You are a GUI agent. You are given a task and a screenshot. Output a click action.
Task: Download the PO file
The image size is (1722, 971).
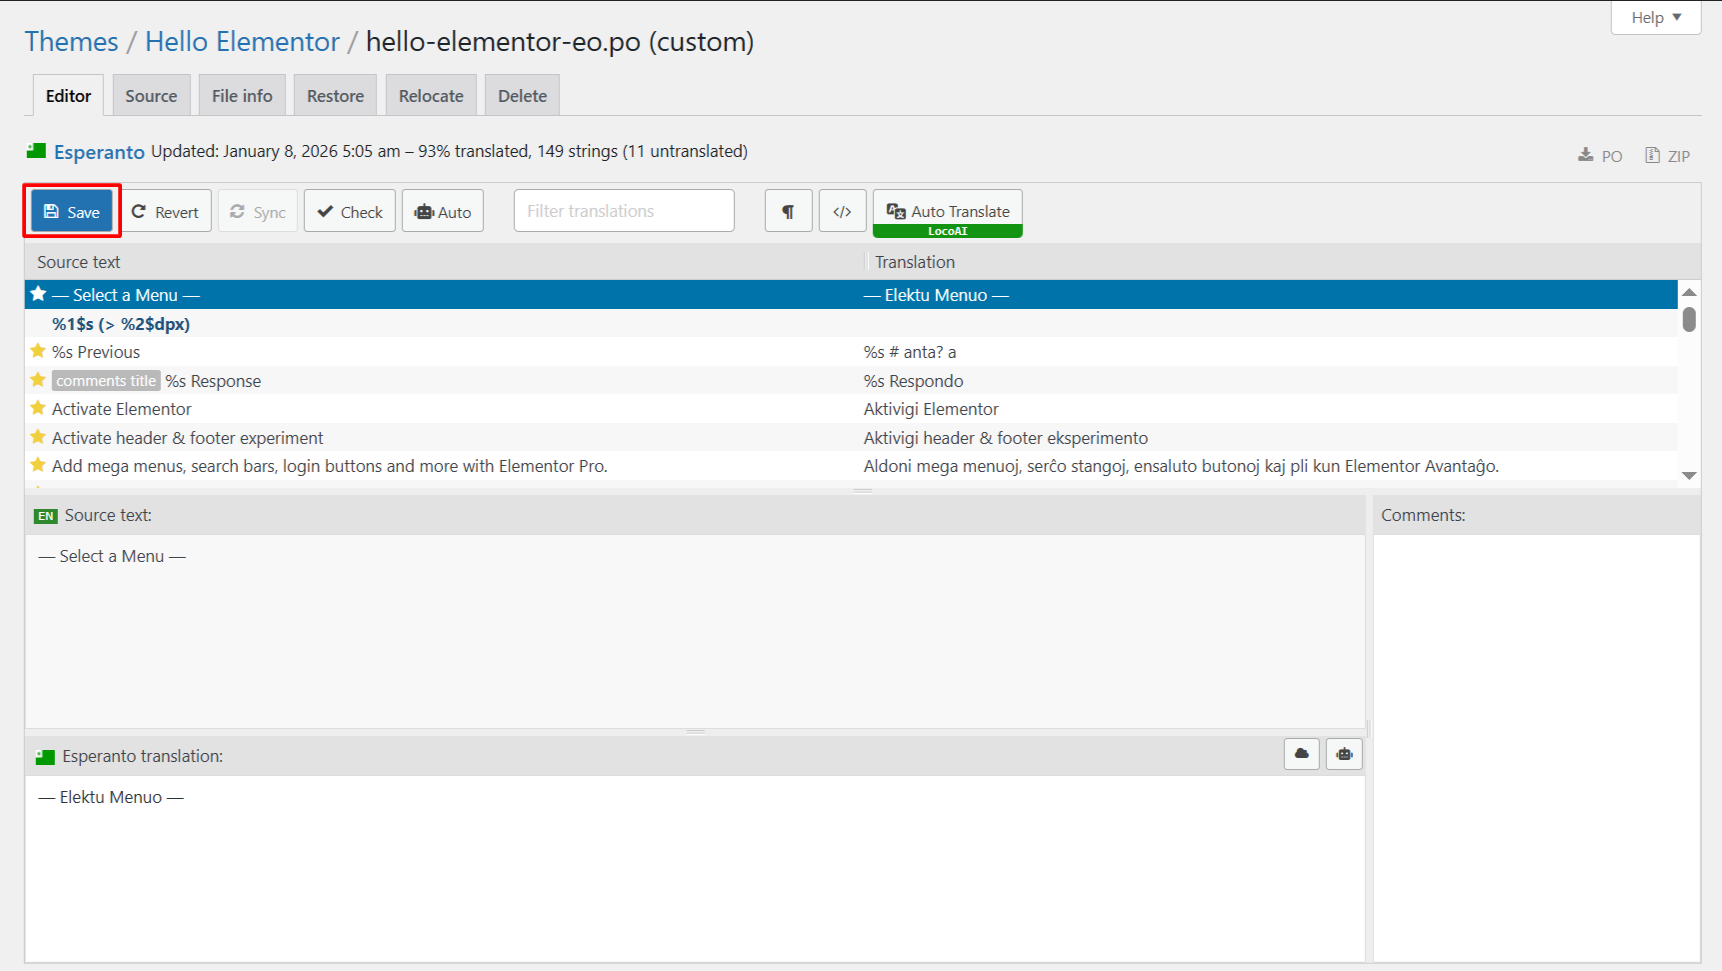[1600, 156]
